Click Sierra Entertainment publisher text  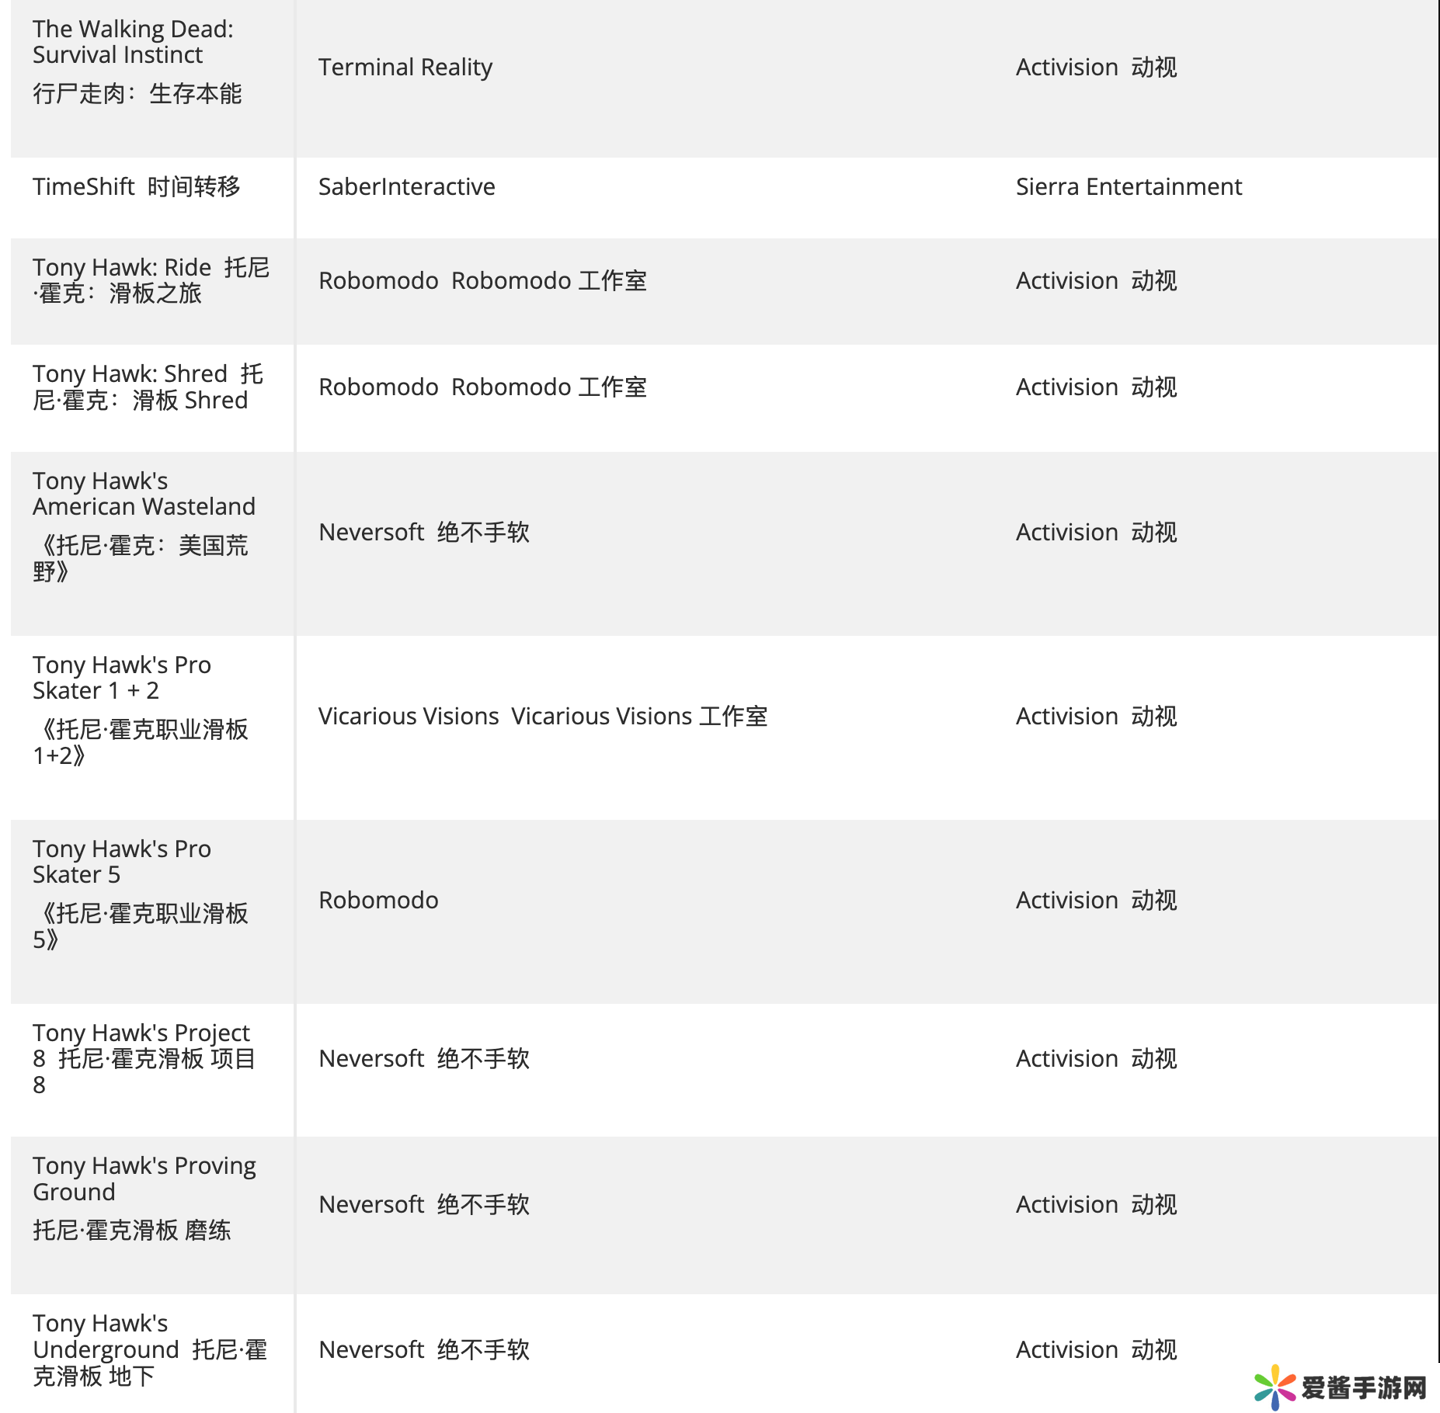(1128, 187)
